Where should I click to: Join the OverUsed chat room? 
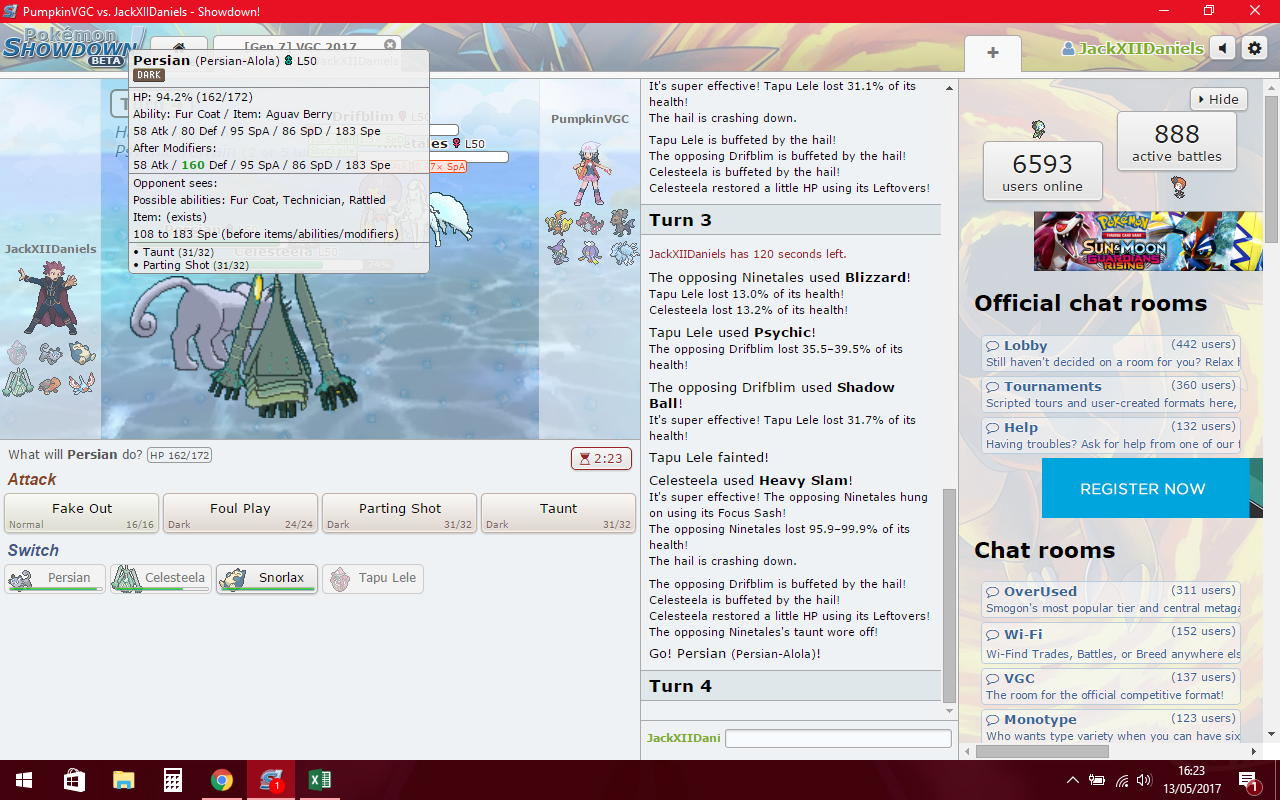point(1111,599)
